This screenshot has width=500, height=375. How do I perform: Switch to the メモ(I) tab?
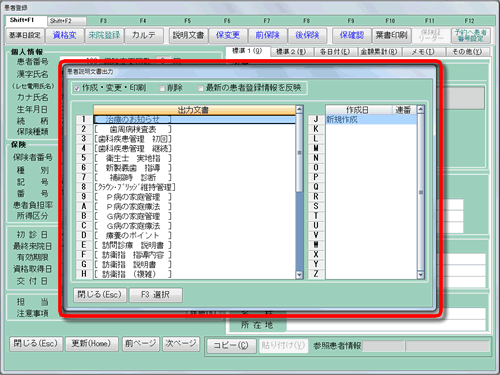point(423,52)
